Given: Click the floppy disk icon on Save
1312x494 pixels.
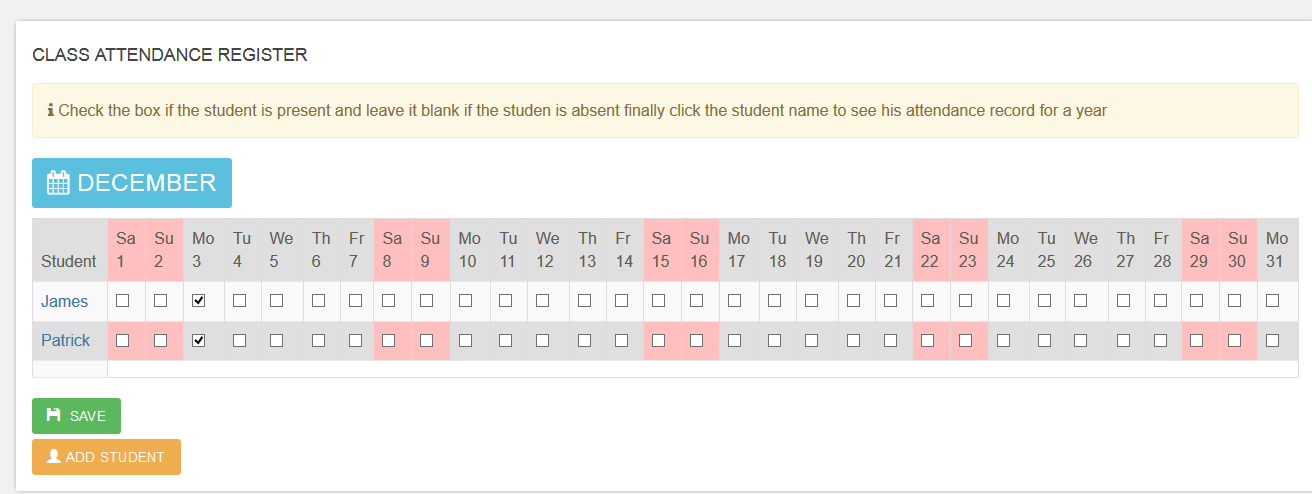Looking at the screenshot, I should click(54, 415).
